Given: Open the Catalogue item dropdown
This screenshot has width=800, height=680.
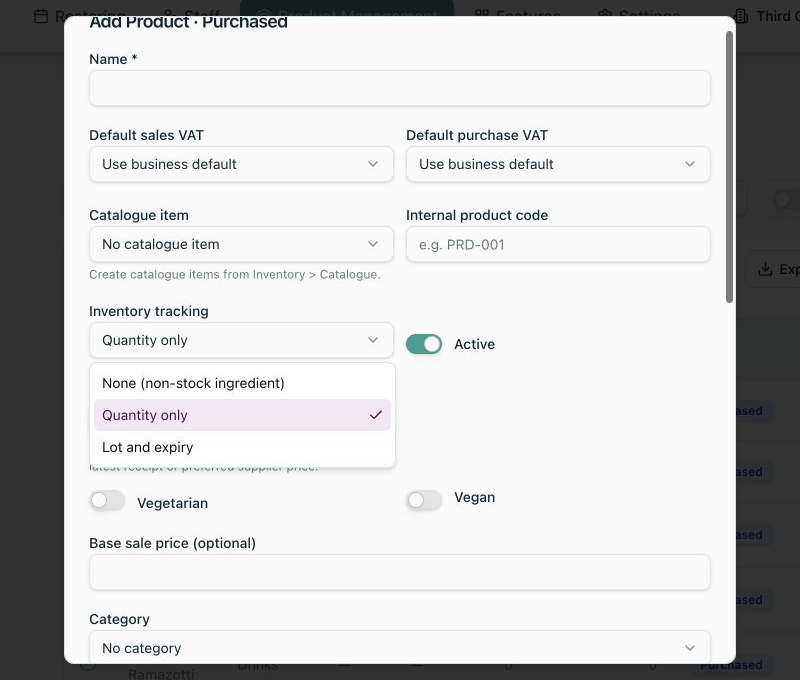Looking at the screenshot, I should click(241, 244).
